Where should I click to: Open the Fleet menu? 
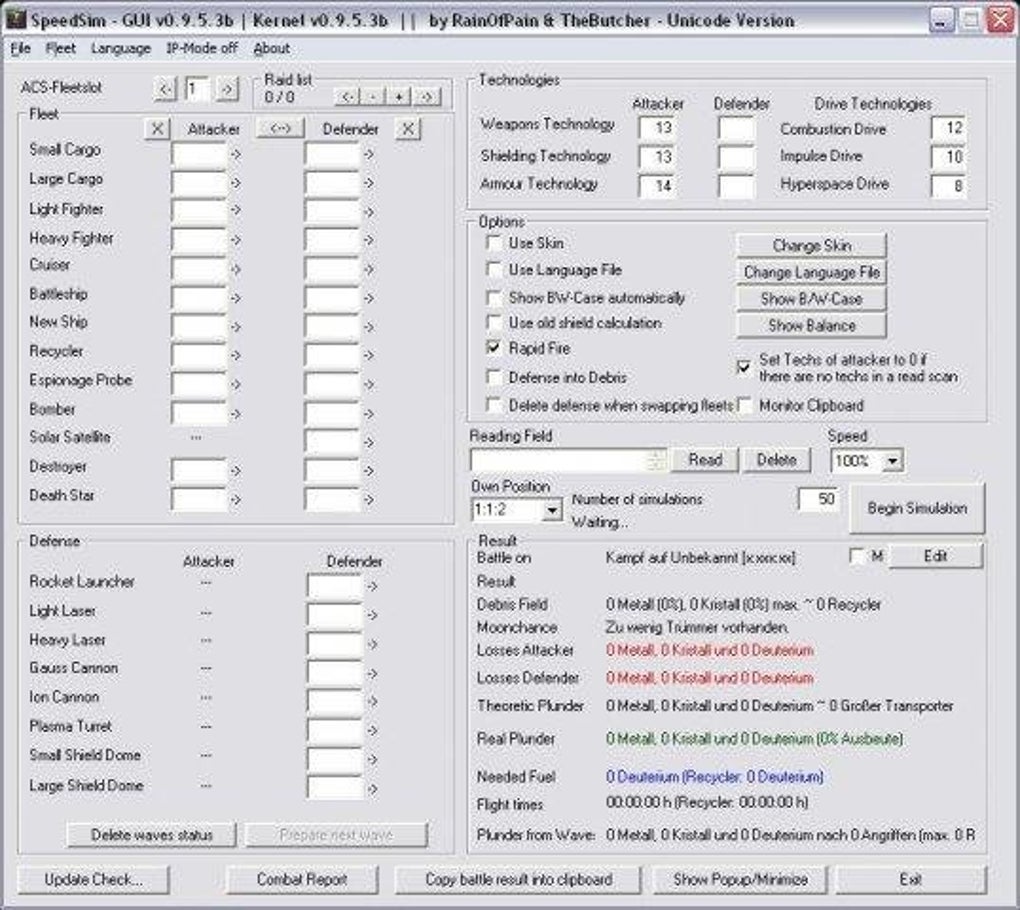point(60,48)
